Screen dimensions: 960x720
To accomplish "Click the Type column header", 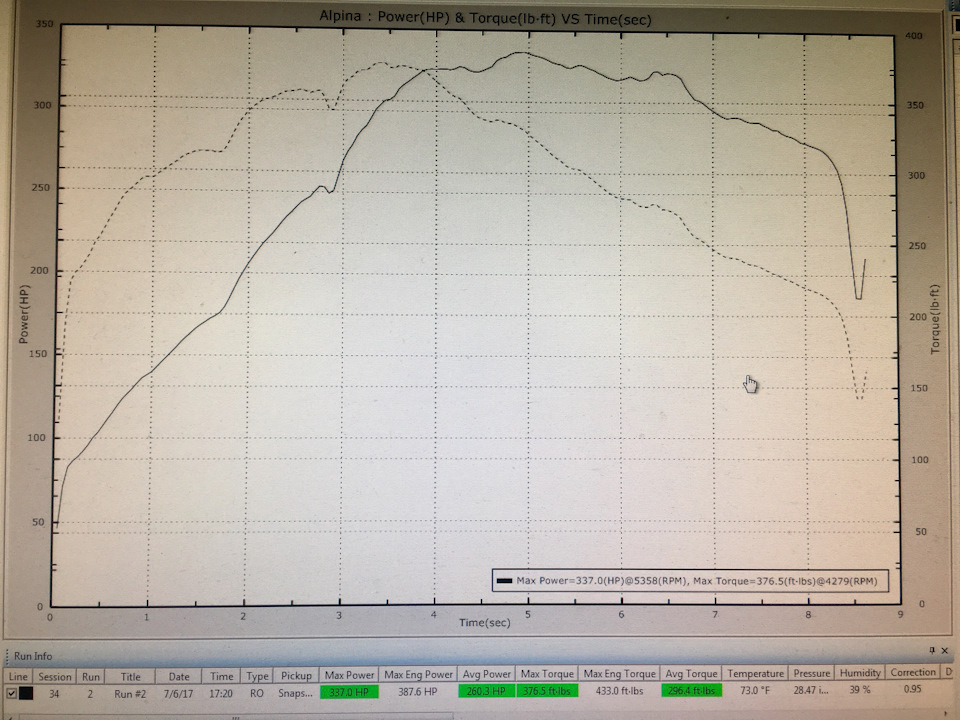I will [x=257, y=676].
